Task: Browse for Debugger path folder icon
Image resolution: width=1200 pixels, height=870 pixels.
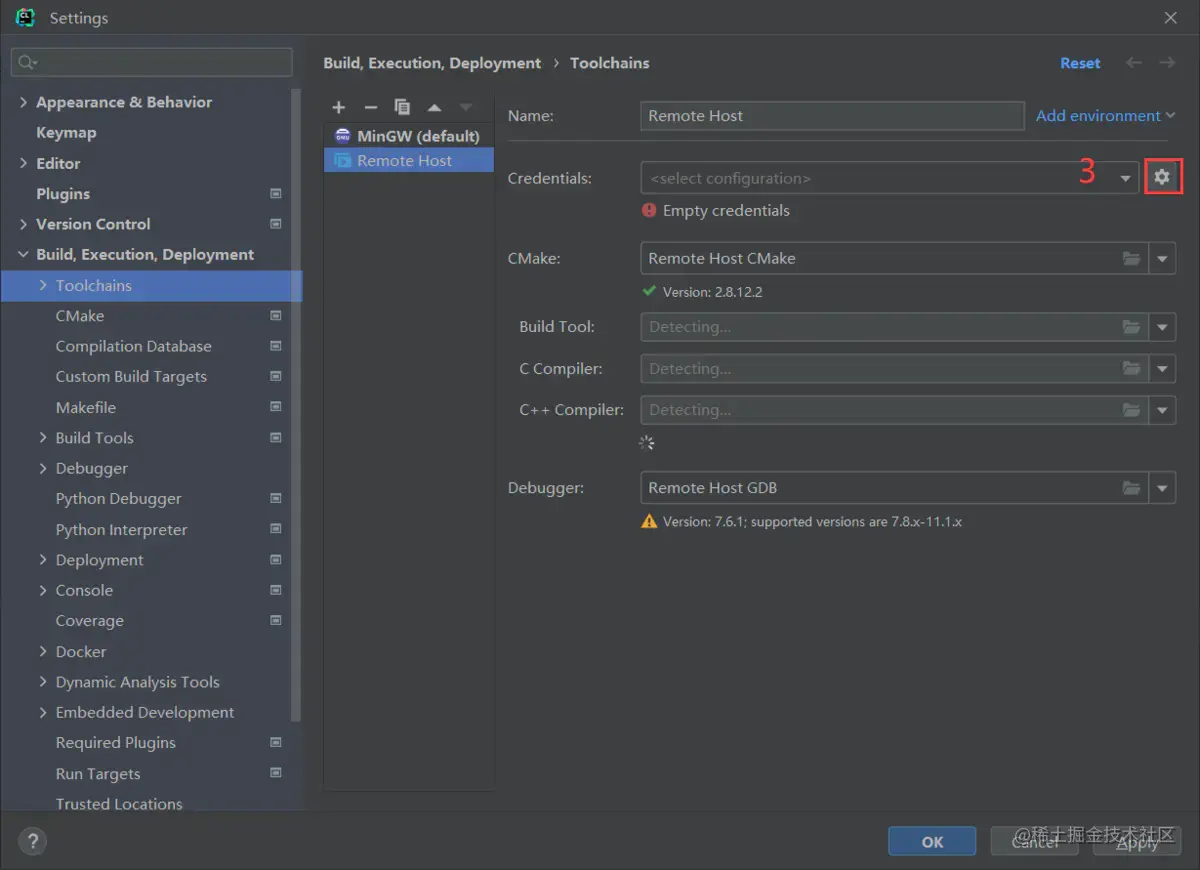Action: [x=1131, y=488]
